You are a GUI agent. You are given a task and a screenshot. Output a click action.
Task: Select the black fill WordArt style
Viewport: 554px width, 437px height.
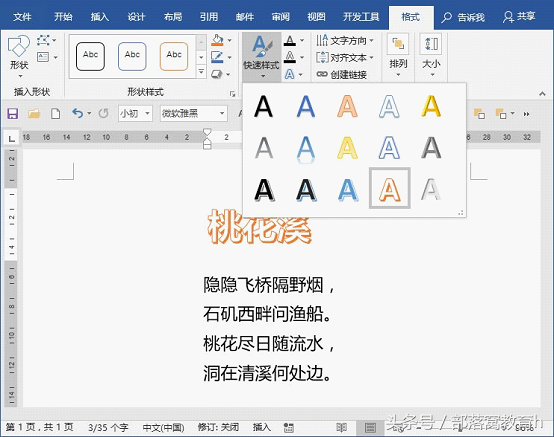(264, 106)
